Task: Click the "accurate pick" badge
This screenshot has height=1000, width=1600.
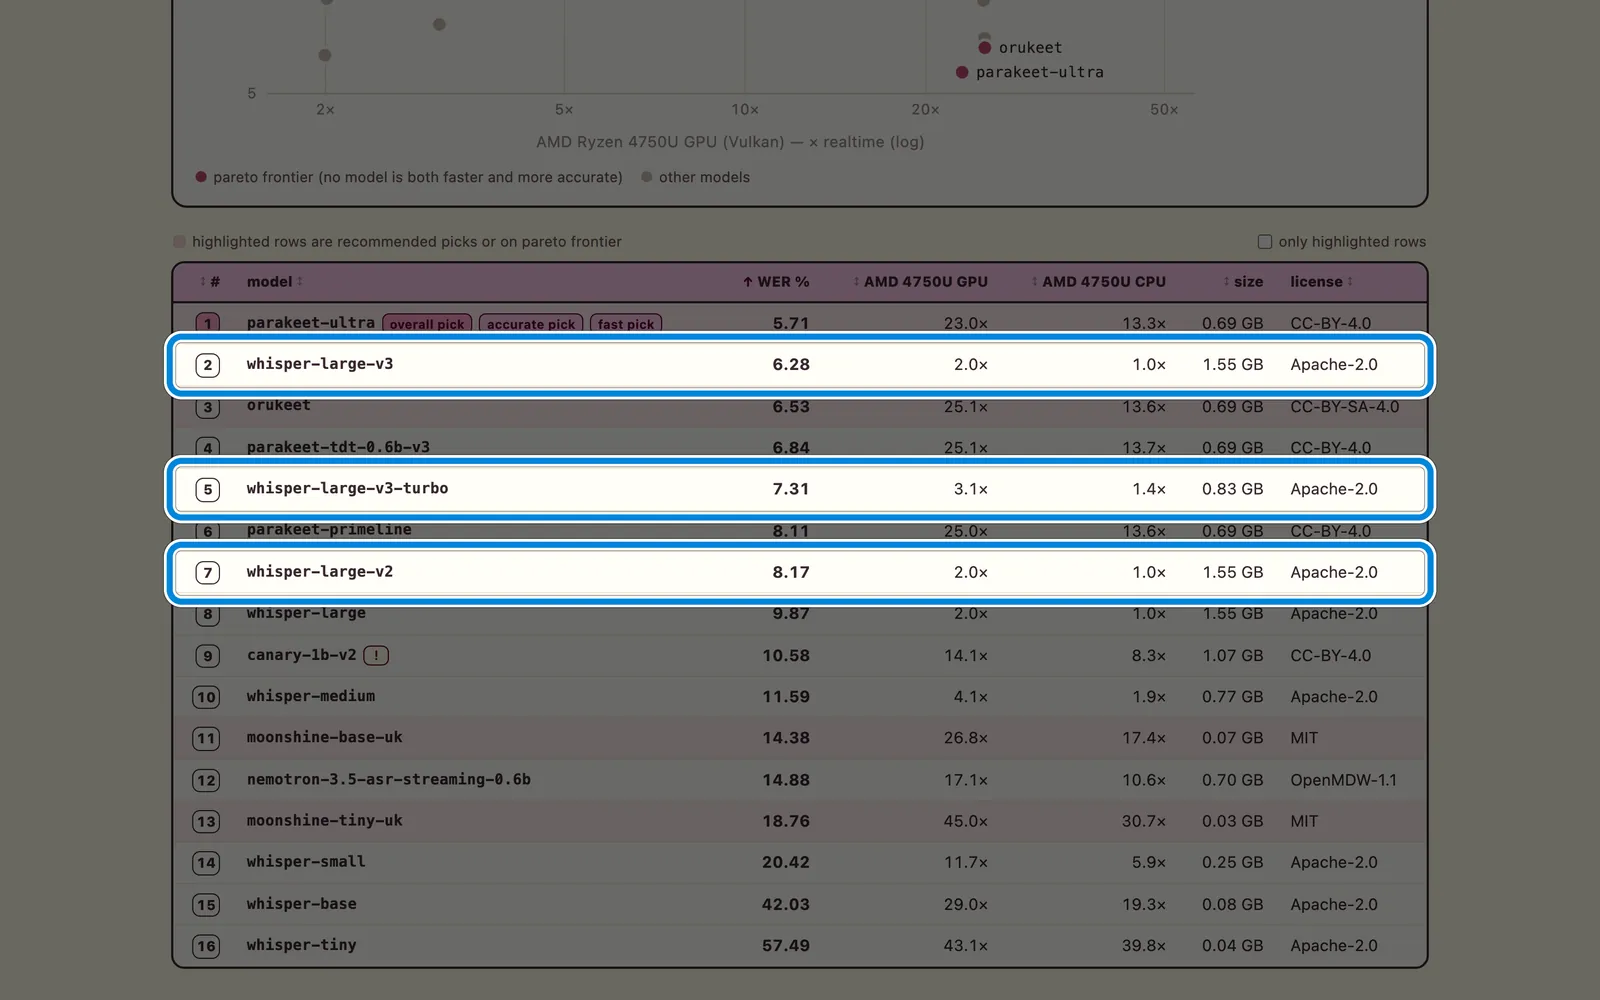Action: pos(531,324)
